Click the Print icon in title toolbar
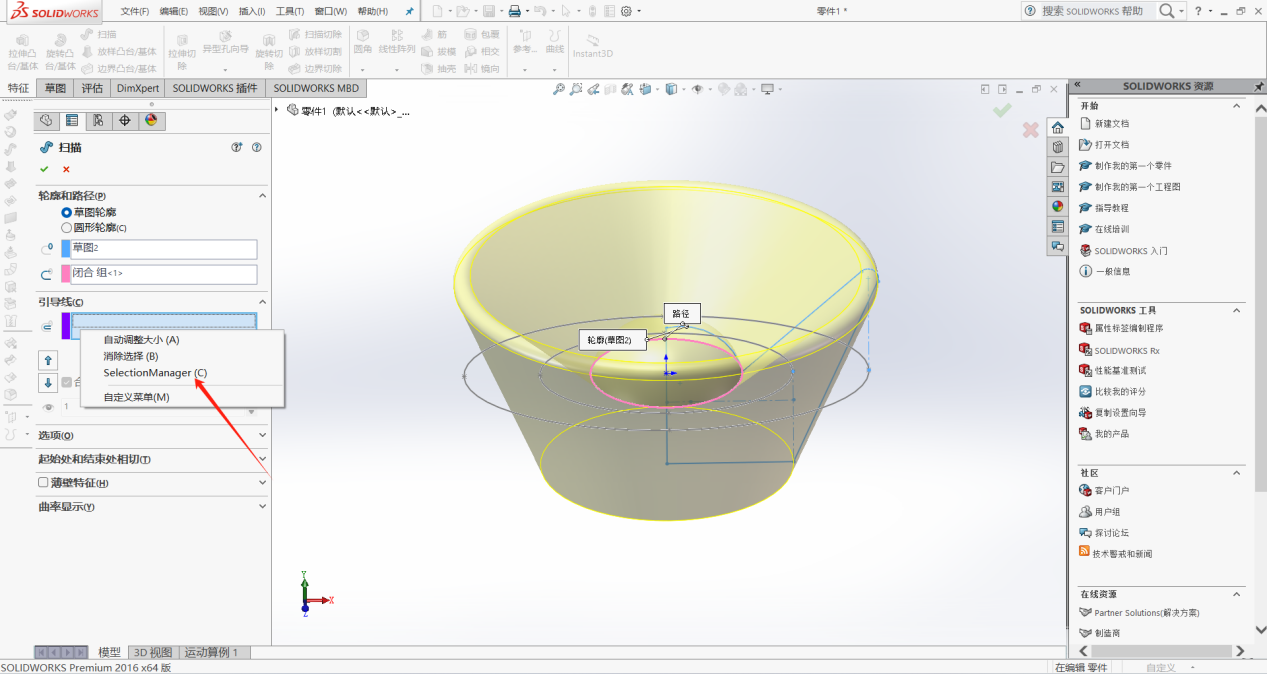 pyautogui.click(x=514, y=11)
